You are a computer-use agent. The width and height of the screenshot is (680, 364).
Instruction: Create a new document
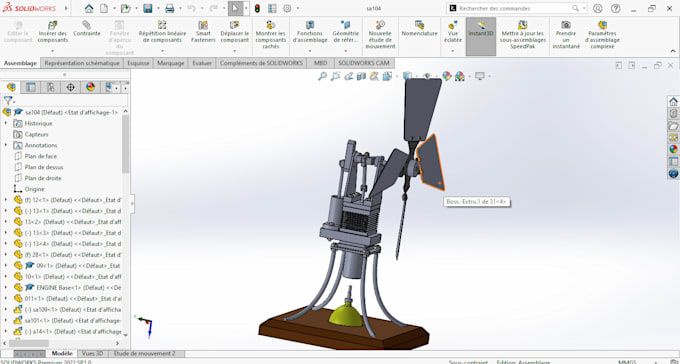pyautogui.click(x=104, y=8)
